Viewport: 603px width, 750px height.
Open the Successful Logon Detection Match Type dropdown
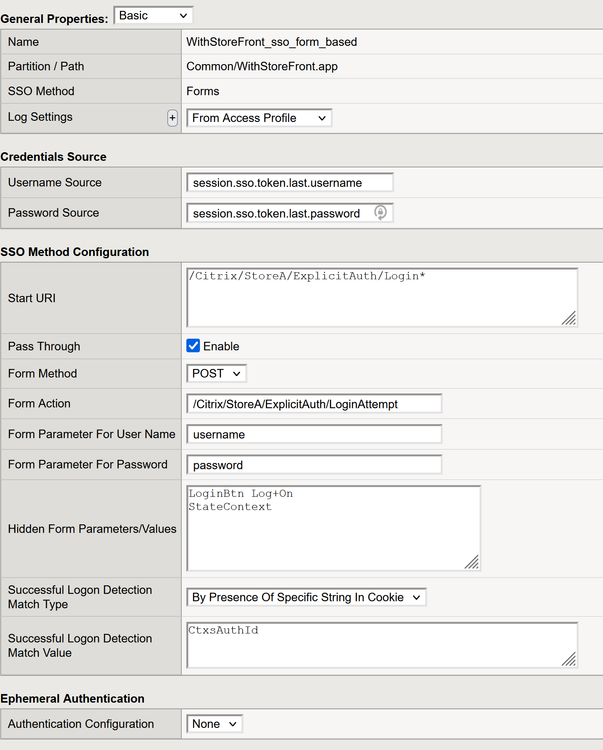(306, 597)
